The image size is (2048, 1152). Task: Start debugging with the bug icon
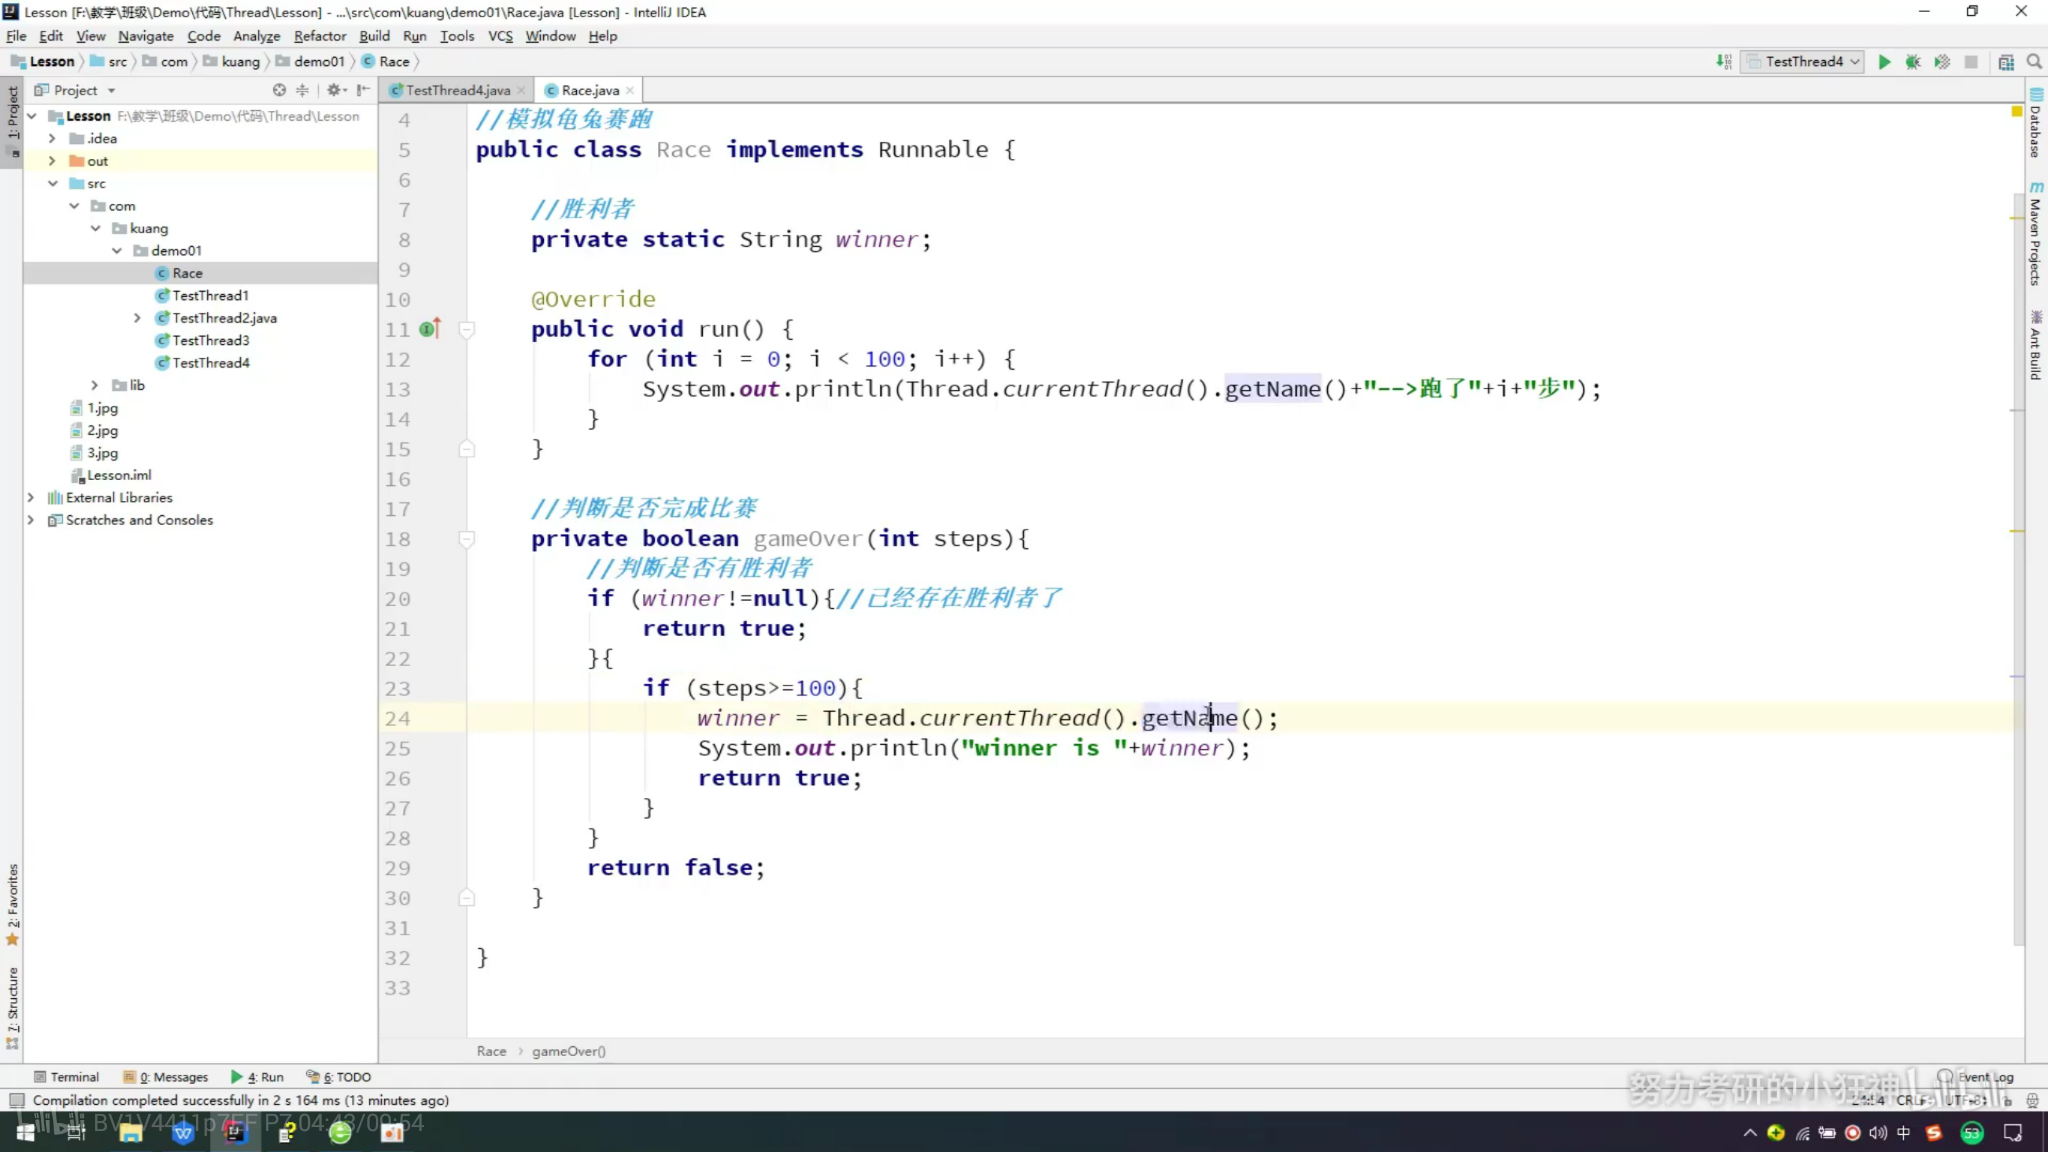(1913, 62)
